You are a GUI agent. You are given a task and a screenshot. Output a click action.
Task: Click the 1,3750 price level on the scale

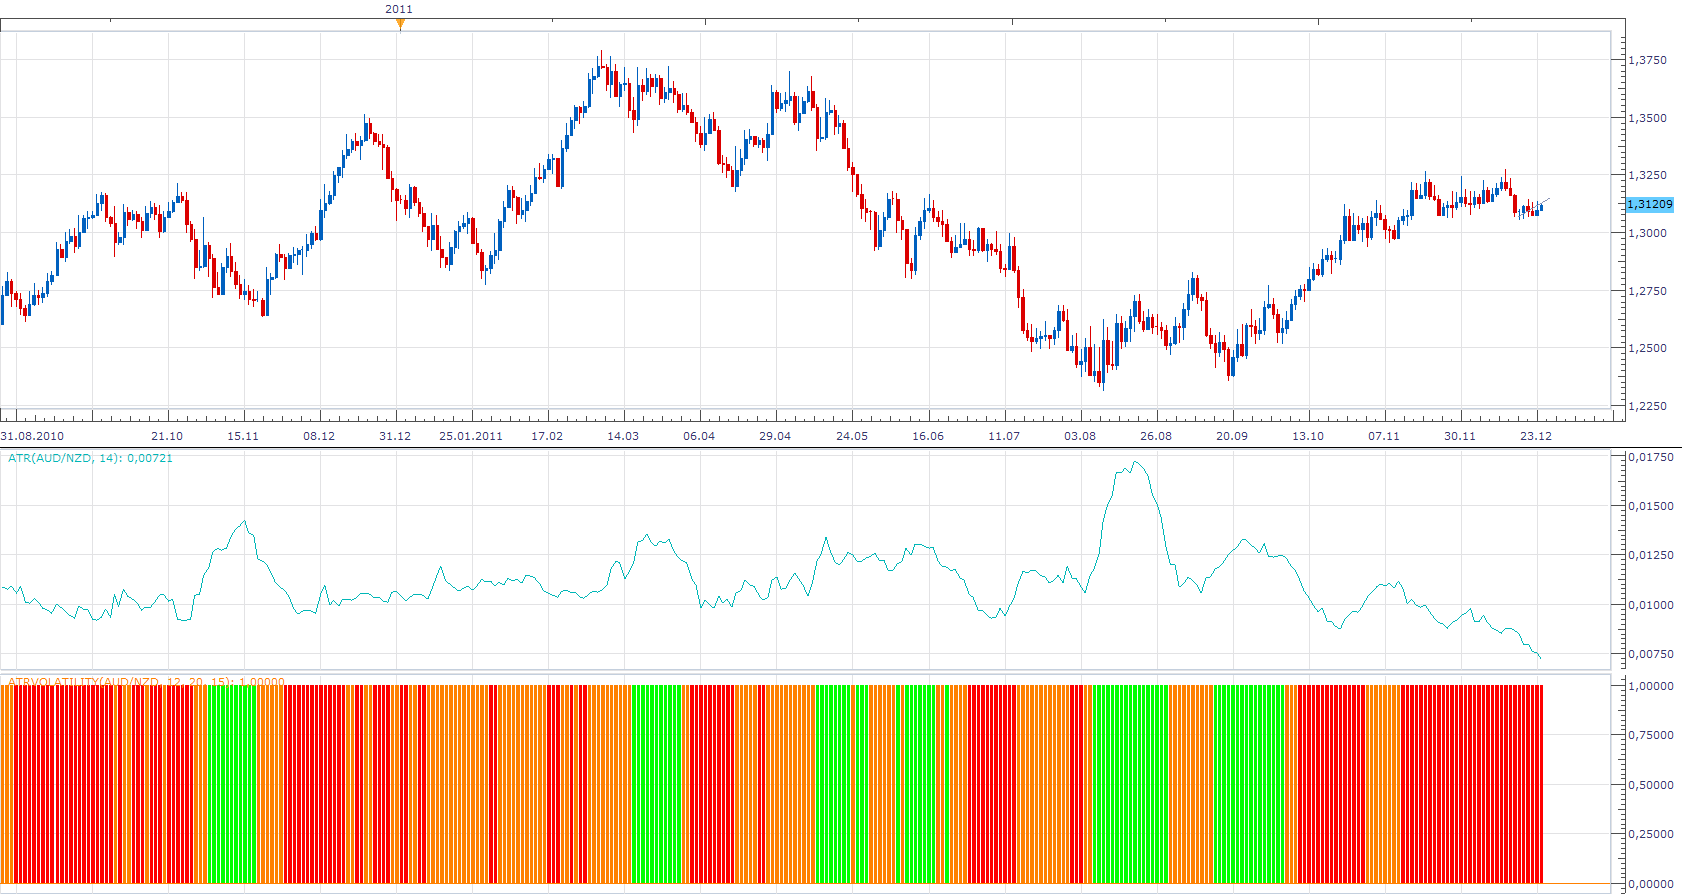1648,60
